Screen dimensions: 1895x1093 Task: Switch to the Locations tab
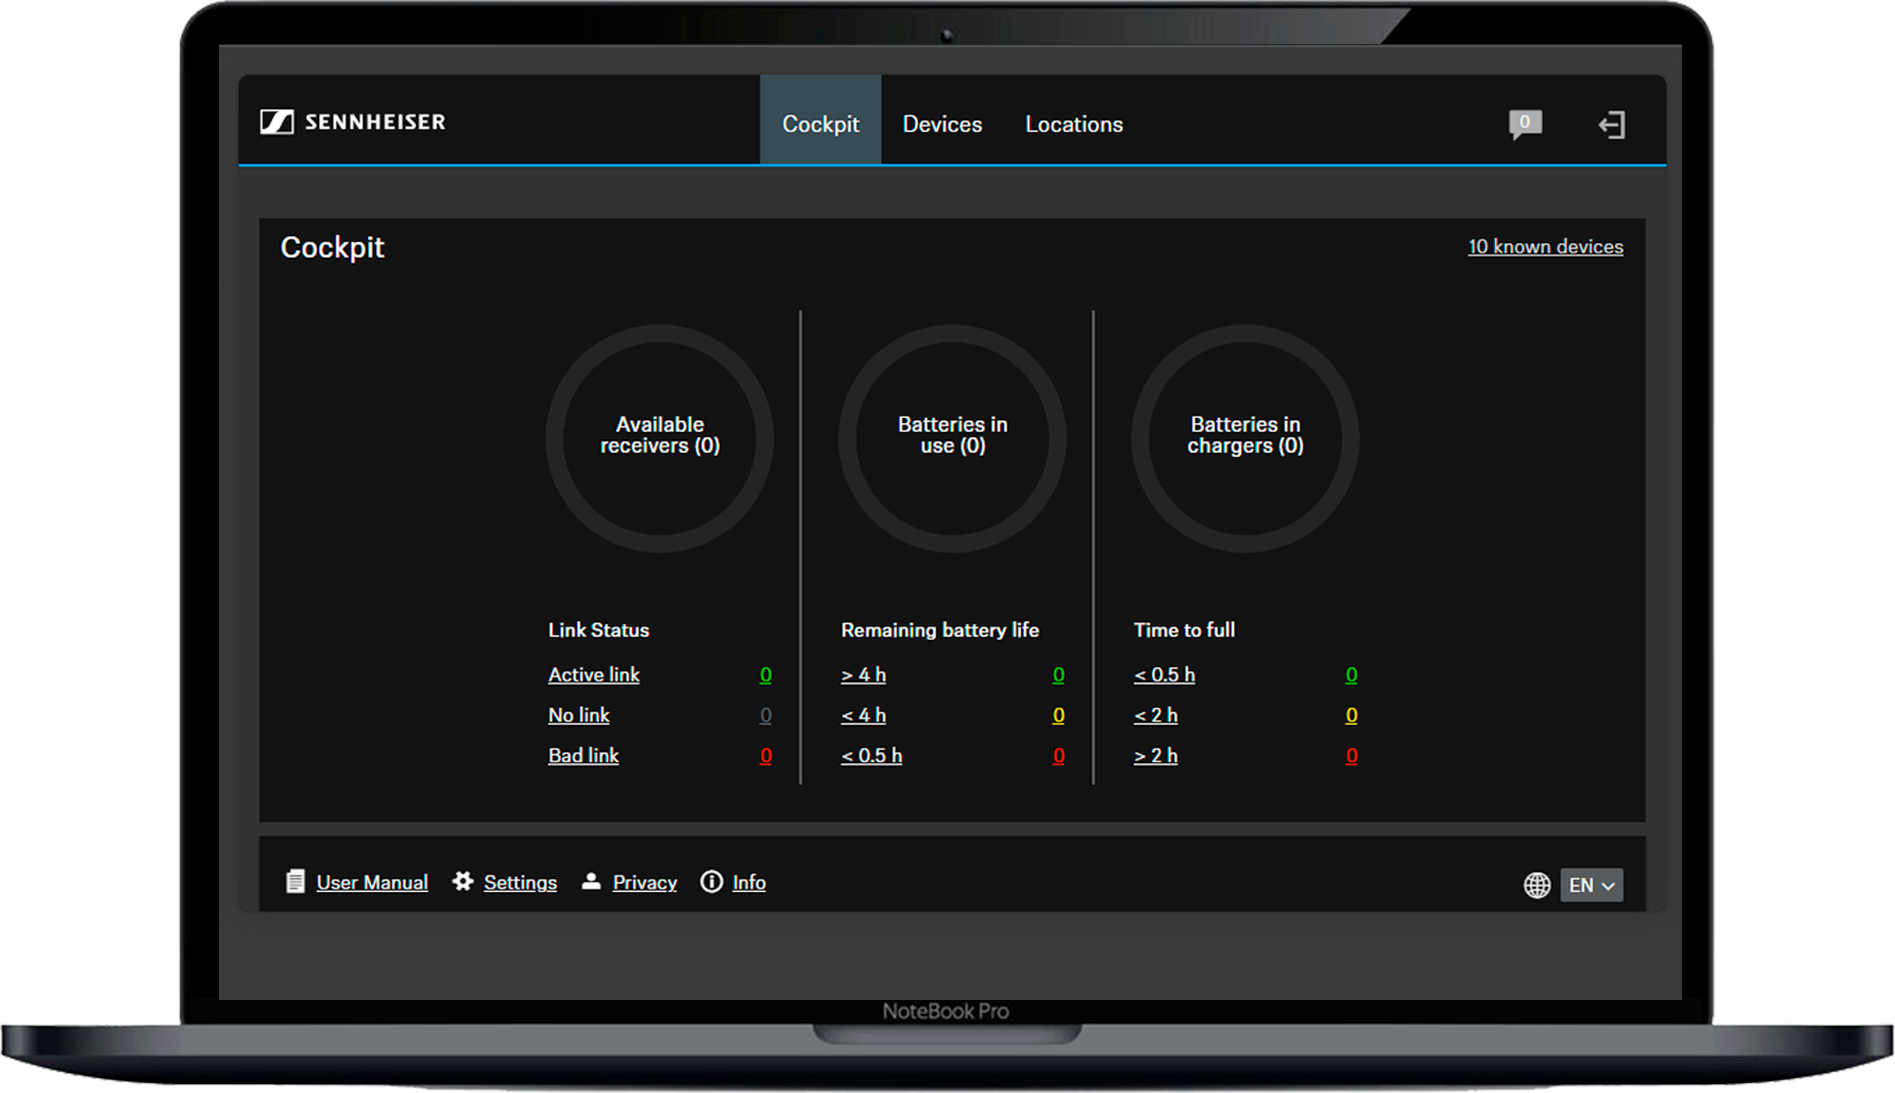(x=1073, y=124)
